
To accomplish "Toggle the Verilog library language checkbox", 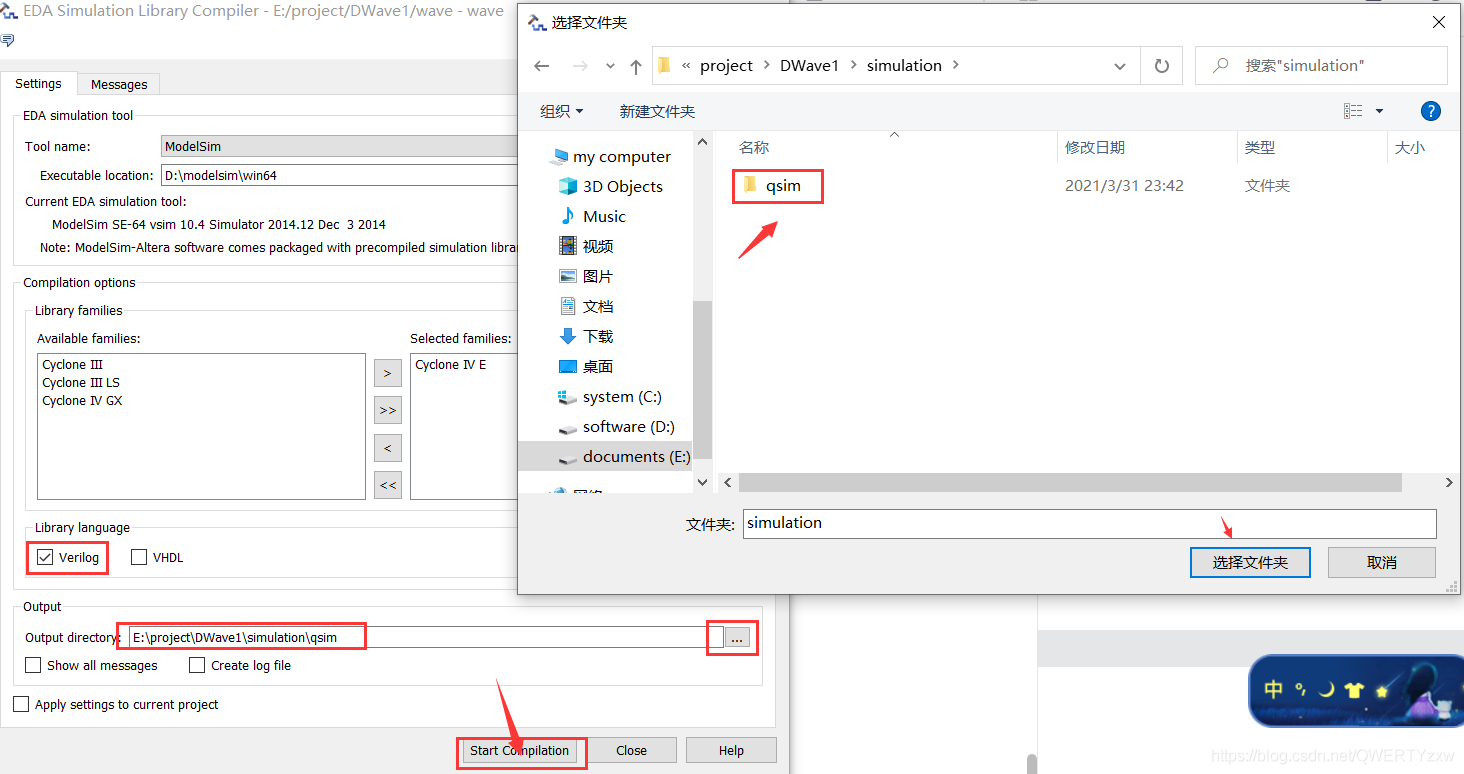I will 45,558.
